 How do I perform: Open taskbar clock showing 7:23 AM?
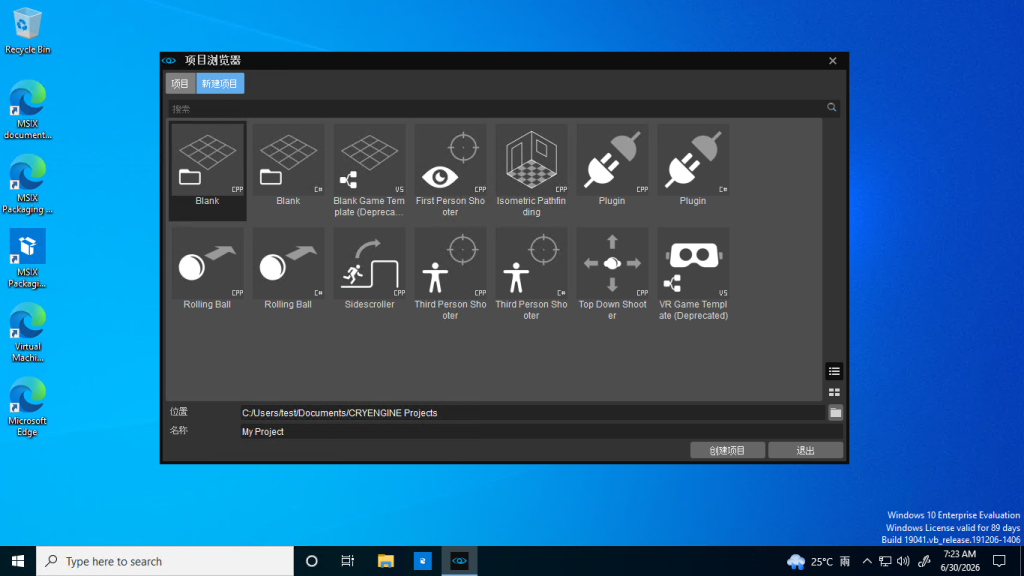960,561
